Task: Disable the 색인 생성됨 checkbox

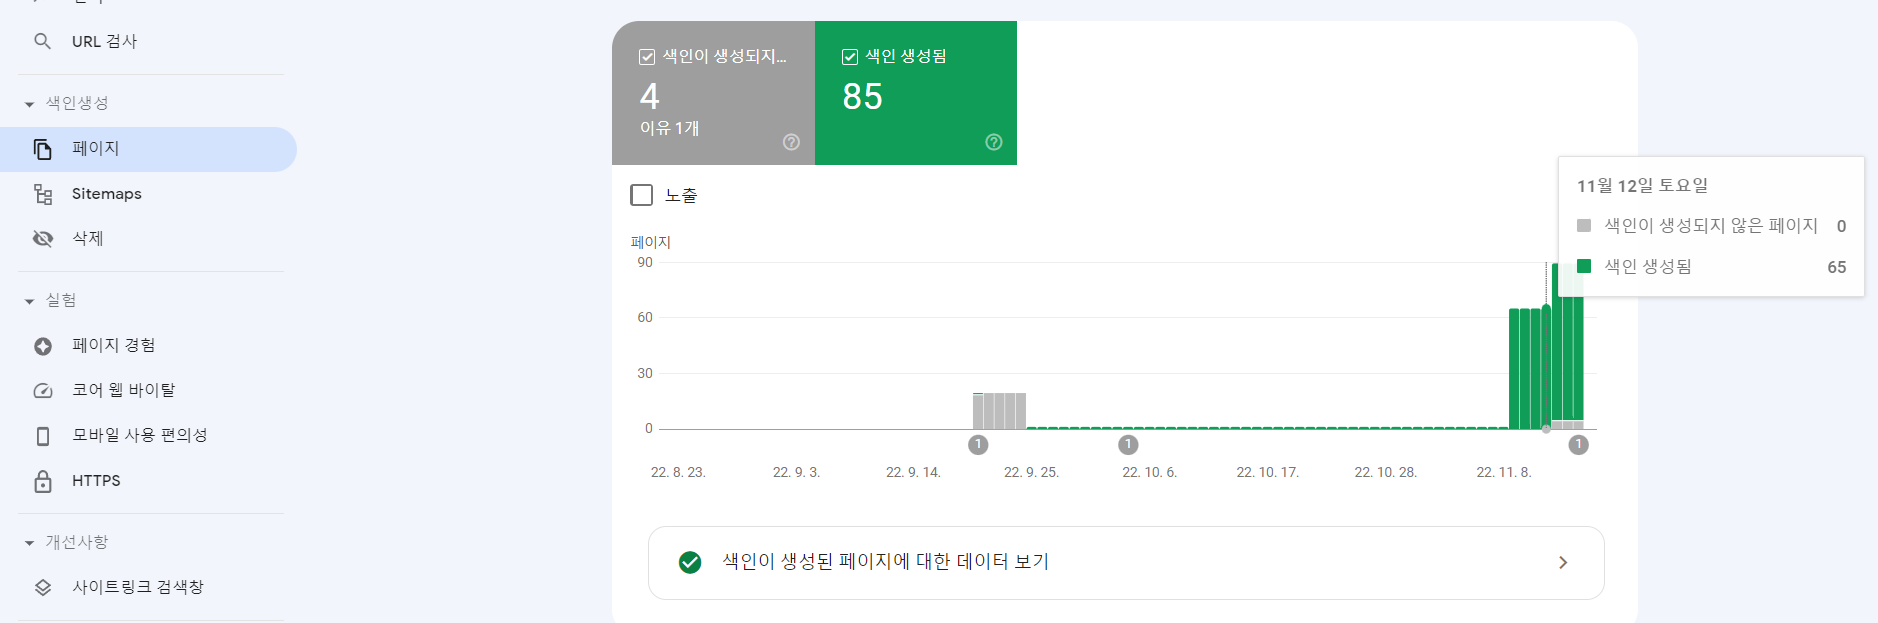Action: click(x=849, y=56)
